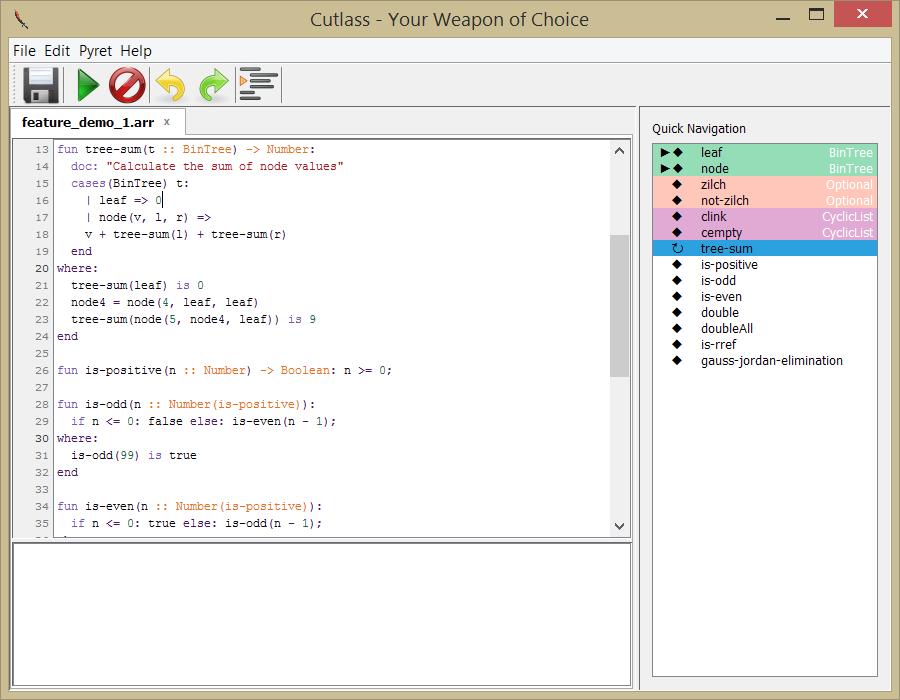Click the editor vertical scrollbar thumb
Viewport: 900px width, 700px height.
click(619, 306)
